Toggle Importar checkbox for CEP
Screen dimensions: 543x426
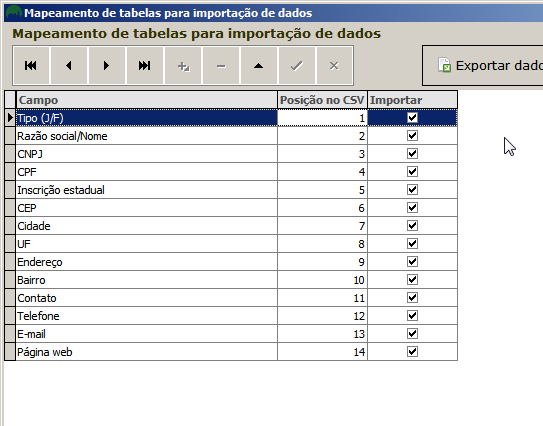coord(412,208)
